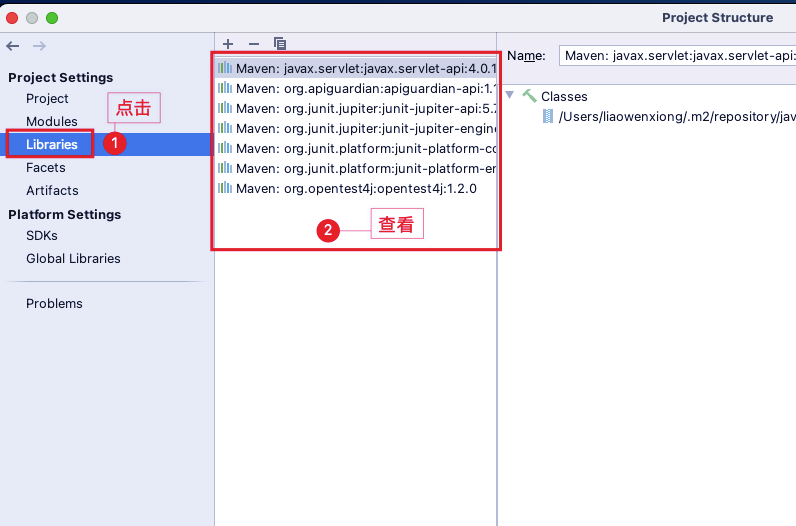The height and width of the screenshot is (526, 796).
Task: Select Maven junit-platform-engine library
Action: point(355,168)
